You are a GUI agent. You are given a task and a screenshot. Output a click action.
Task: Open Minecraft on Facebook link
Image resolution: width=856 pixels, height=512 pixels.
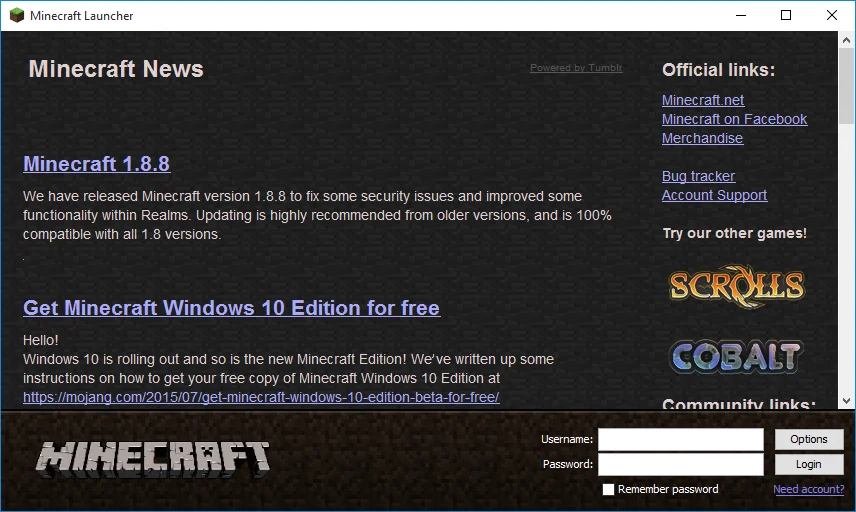pos(734,120)
